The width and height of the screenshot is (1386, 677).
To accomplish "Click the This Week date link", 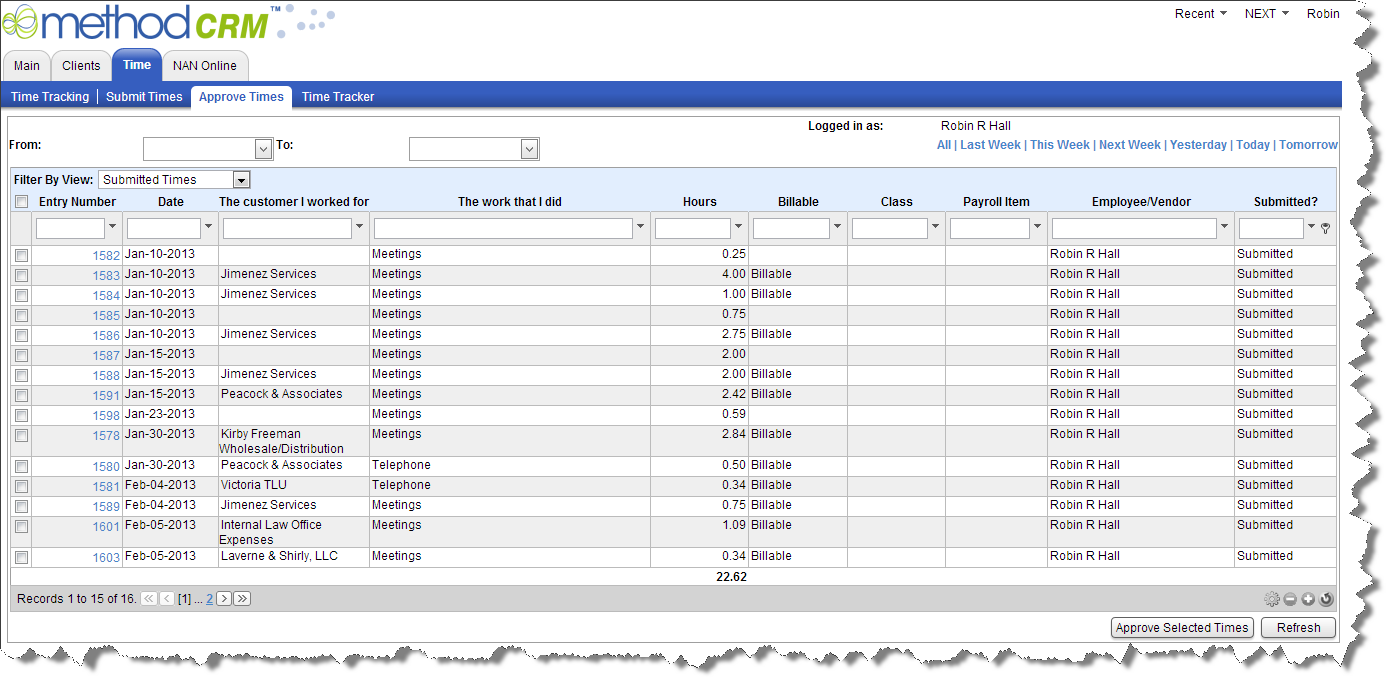I will tap(1059, 145).
